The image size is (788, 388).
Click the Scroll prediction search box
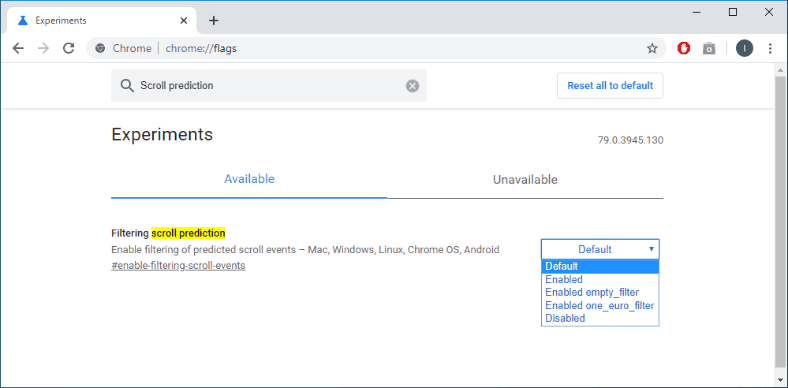point(269,85)
